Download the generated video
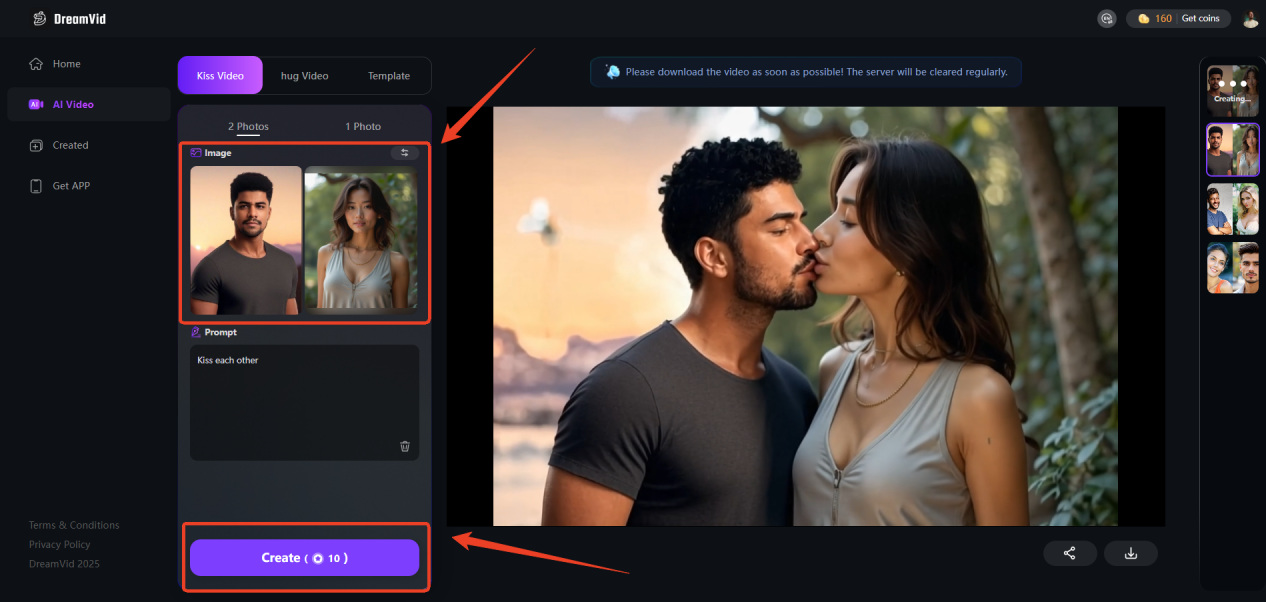Screen dimensions: 1266x602 tap(1131, 553)
